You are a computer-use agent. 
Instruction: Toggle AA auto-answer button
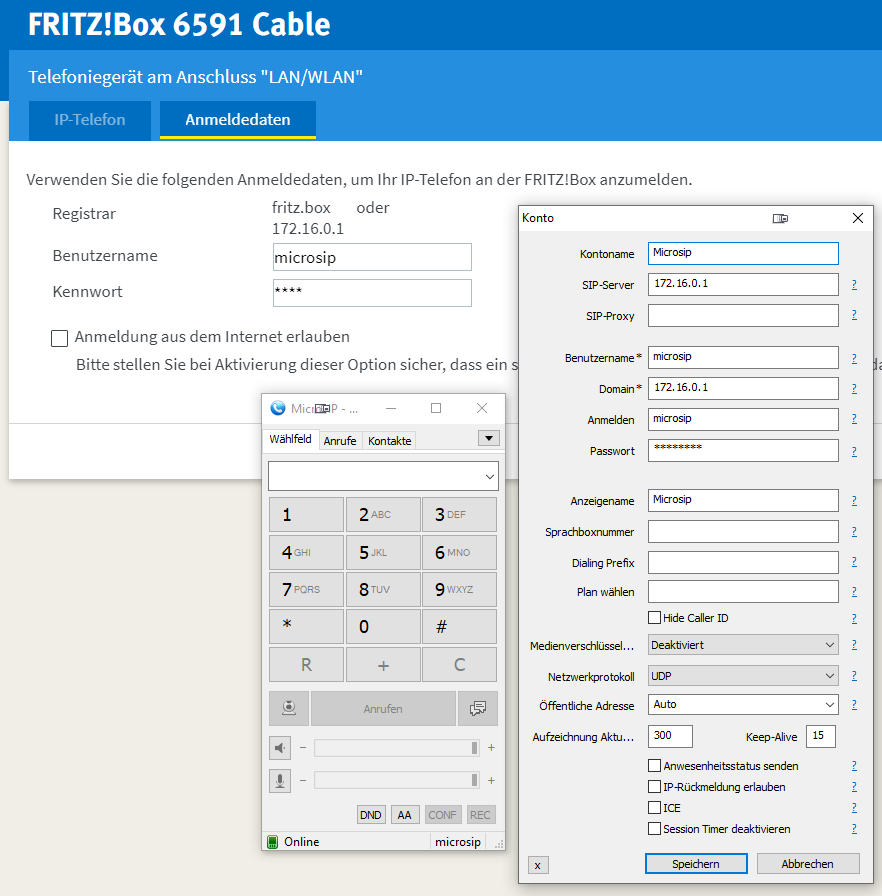[404, 815]
